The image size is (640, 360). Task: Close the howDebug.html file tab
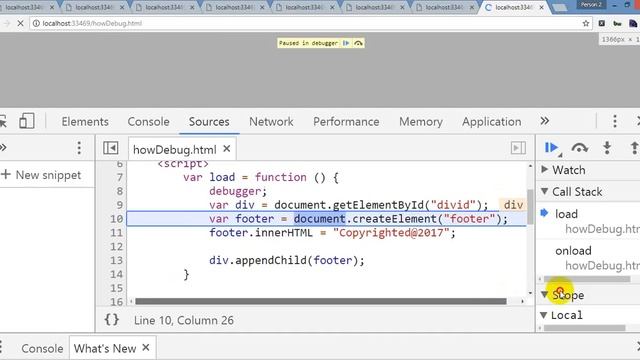click(227, 149)
